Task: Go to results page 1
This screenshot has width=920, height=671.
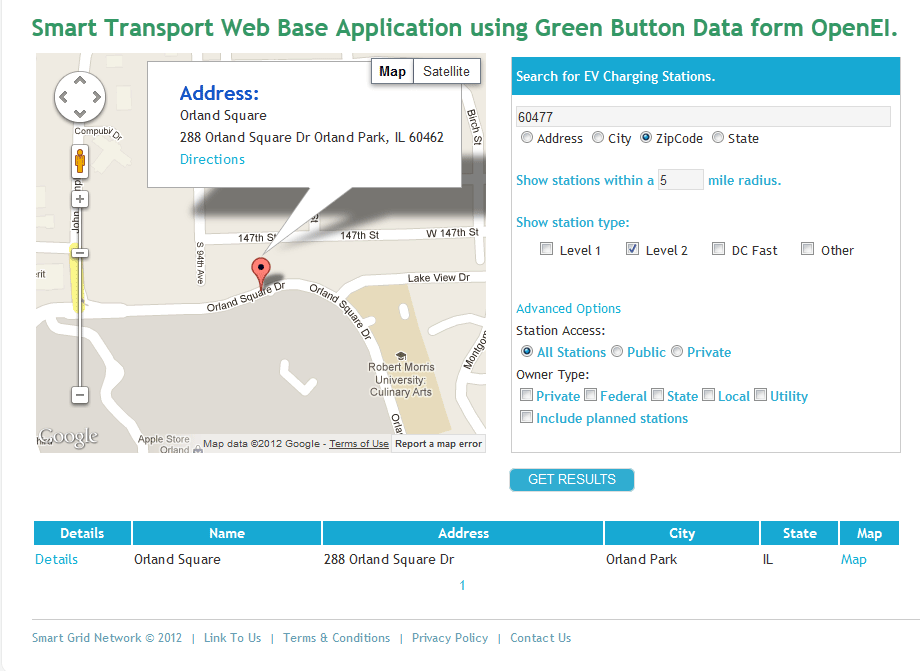Action: (x=462, y=585)
